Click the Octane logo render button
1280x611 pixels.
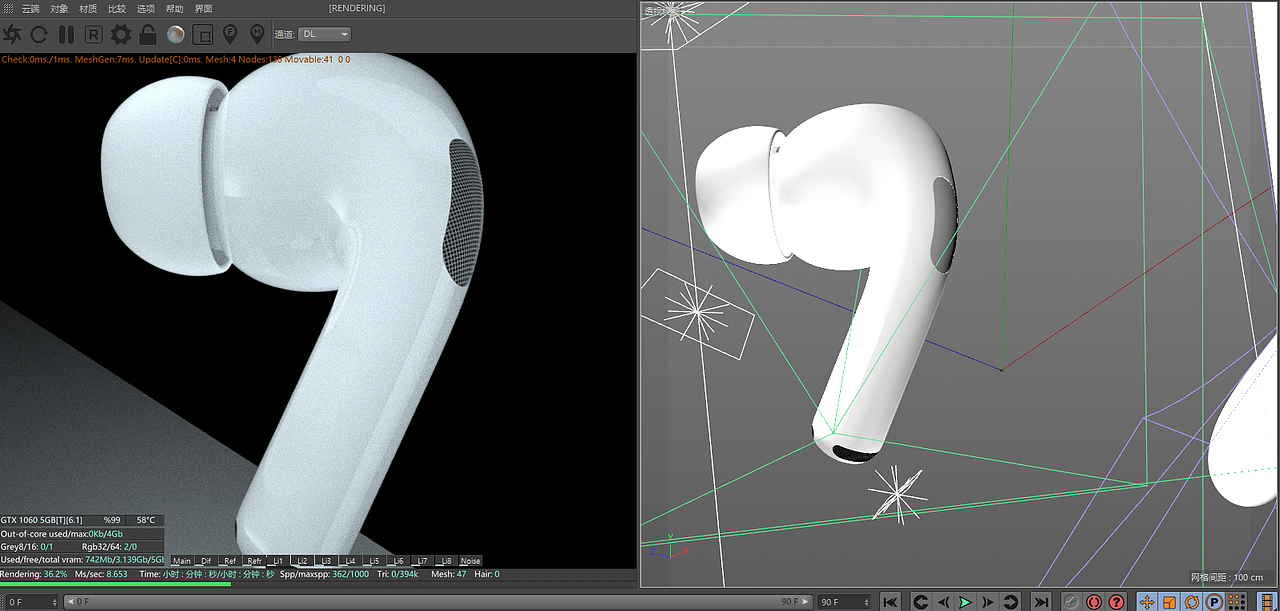pos(11,34)
